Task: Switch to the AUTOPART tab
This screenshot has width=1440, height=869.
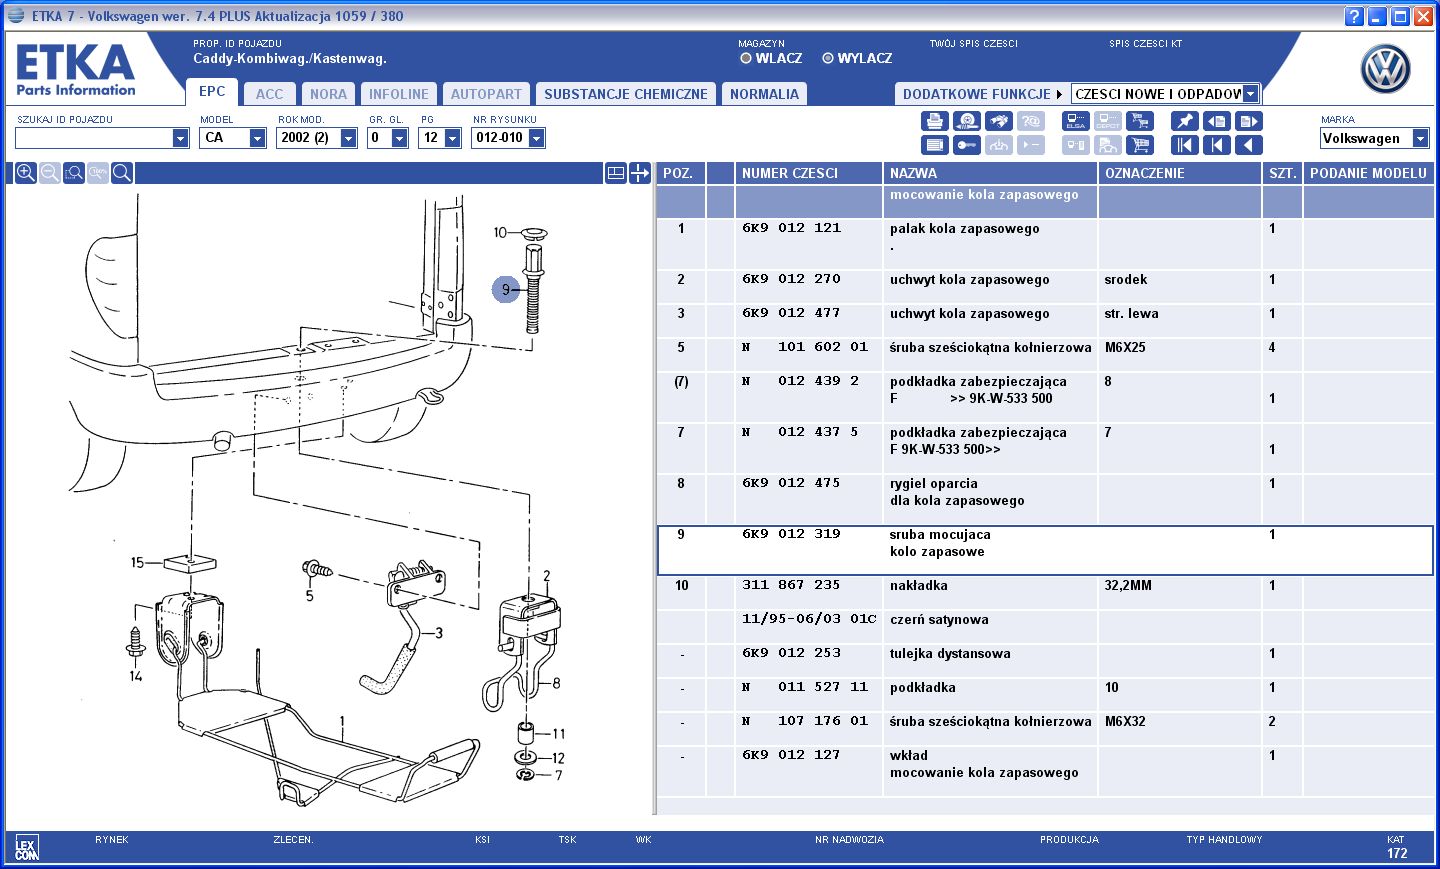Action: pos(486,94)
